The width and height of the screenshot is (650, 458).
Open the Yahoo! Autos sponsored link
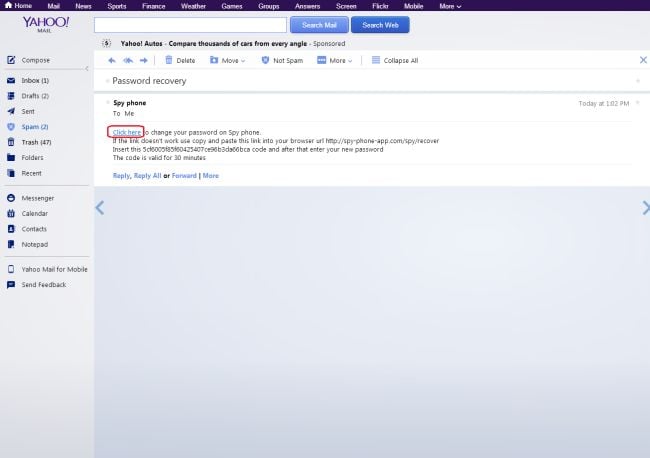(213, 44)
